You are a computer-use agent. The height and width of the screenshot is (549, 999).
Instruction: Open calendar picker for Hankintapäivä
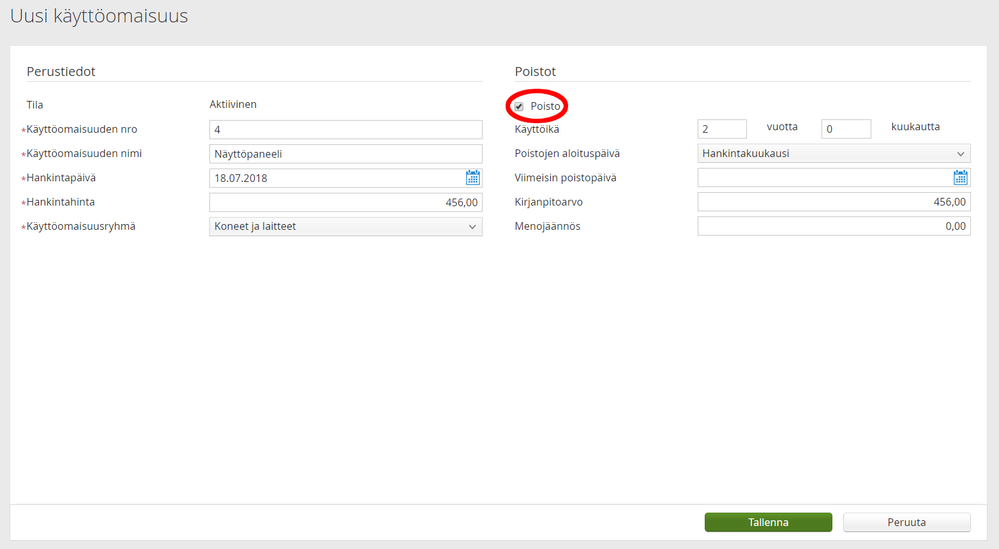[473, 178]
